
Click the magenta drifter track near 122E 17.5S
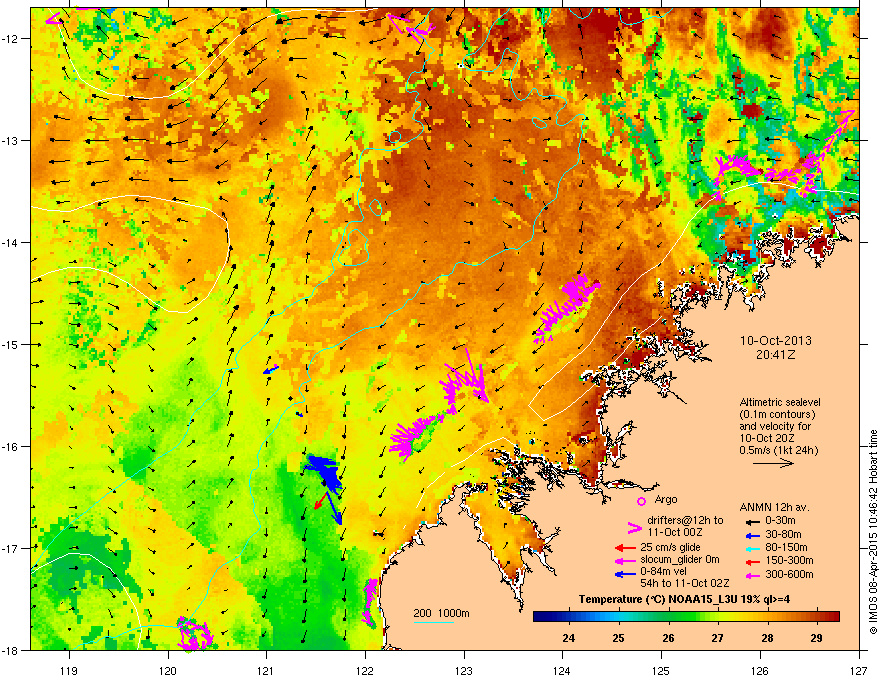(x=370, y=603)
